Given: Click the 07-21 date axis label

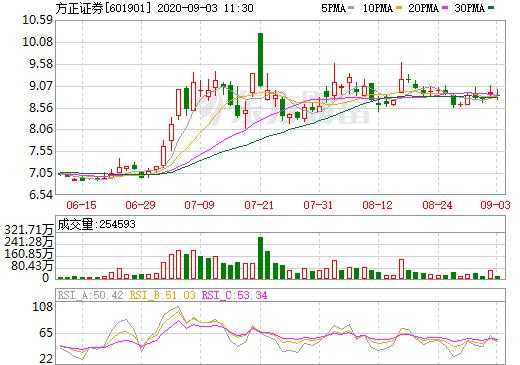Looking at the screenshot, I should [x=259, y=205].
